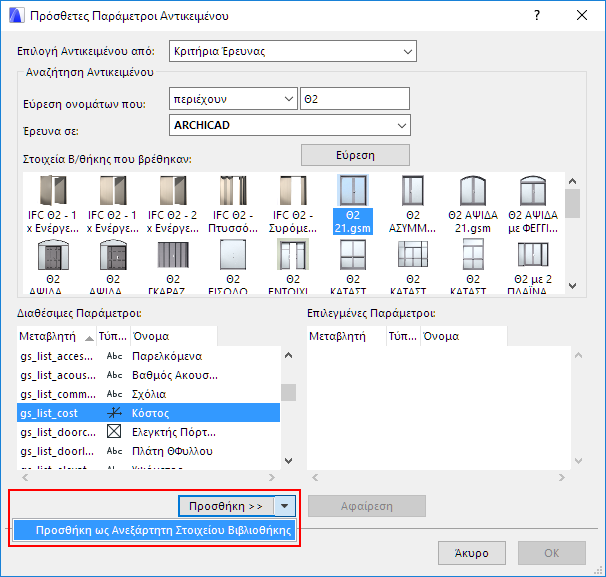Select the IFC Θ2 - Πτυσσό... folding door item

pyautogui.click(x=233, y=204)
